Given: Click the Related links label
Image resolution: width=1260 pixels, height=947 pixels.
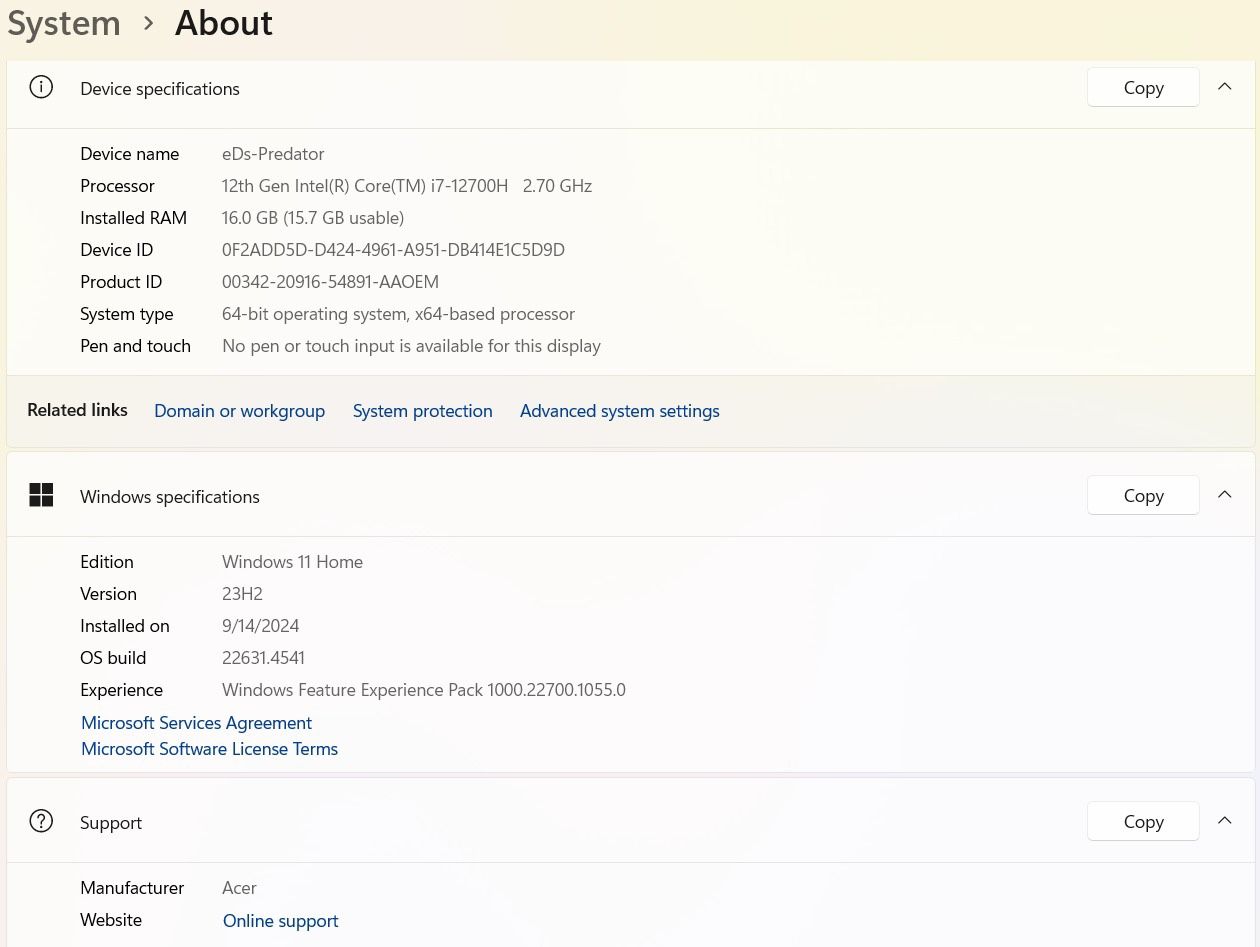Looking at the screenshot, I should point(77,410).
